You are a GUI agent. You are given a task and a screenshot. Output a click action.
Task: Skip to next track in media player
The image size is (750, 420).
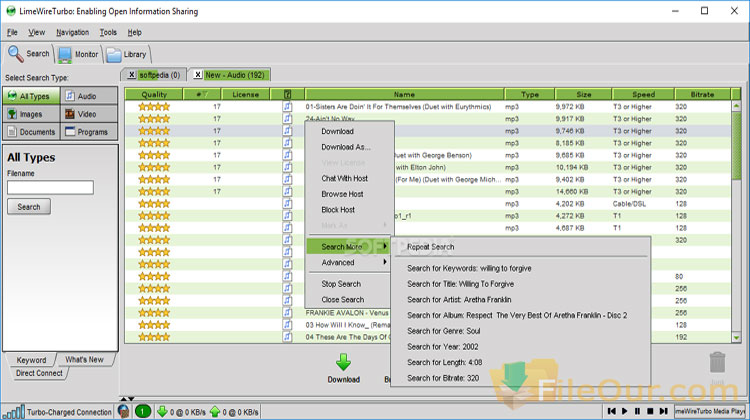pos(663,411)
